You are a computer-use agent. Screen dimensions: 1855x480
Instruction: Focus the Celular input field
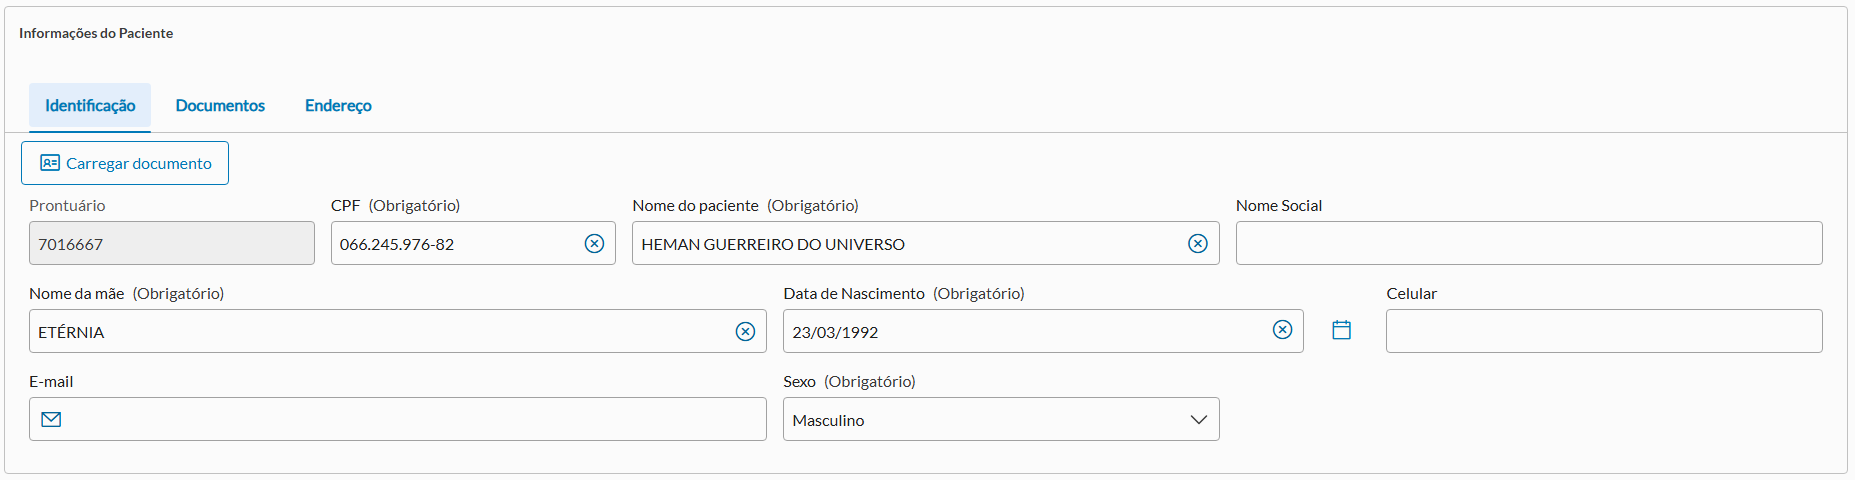pyautogui.click(x=1603, y=332)
